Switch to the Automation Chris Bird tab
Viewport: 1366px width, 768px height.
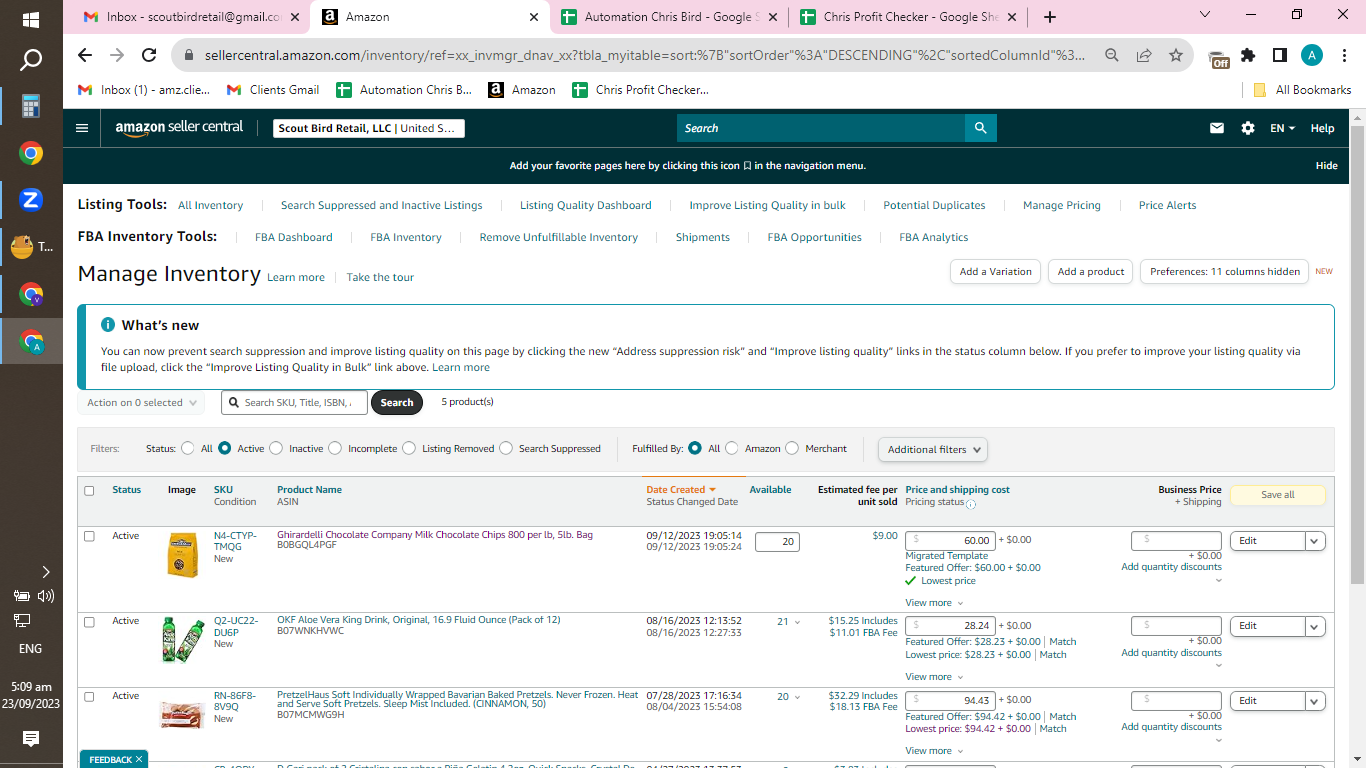tap(670, 17)
